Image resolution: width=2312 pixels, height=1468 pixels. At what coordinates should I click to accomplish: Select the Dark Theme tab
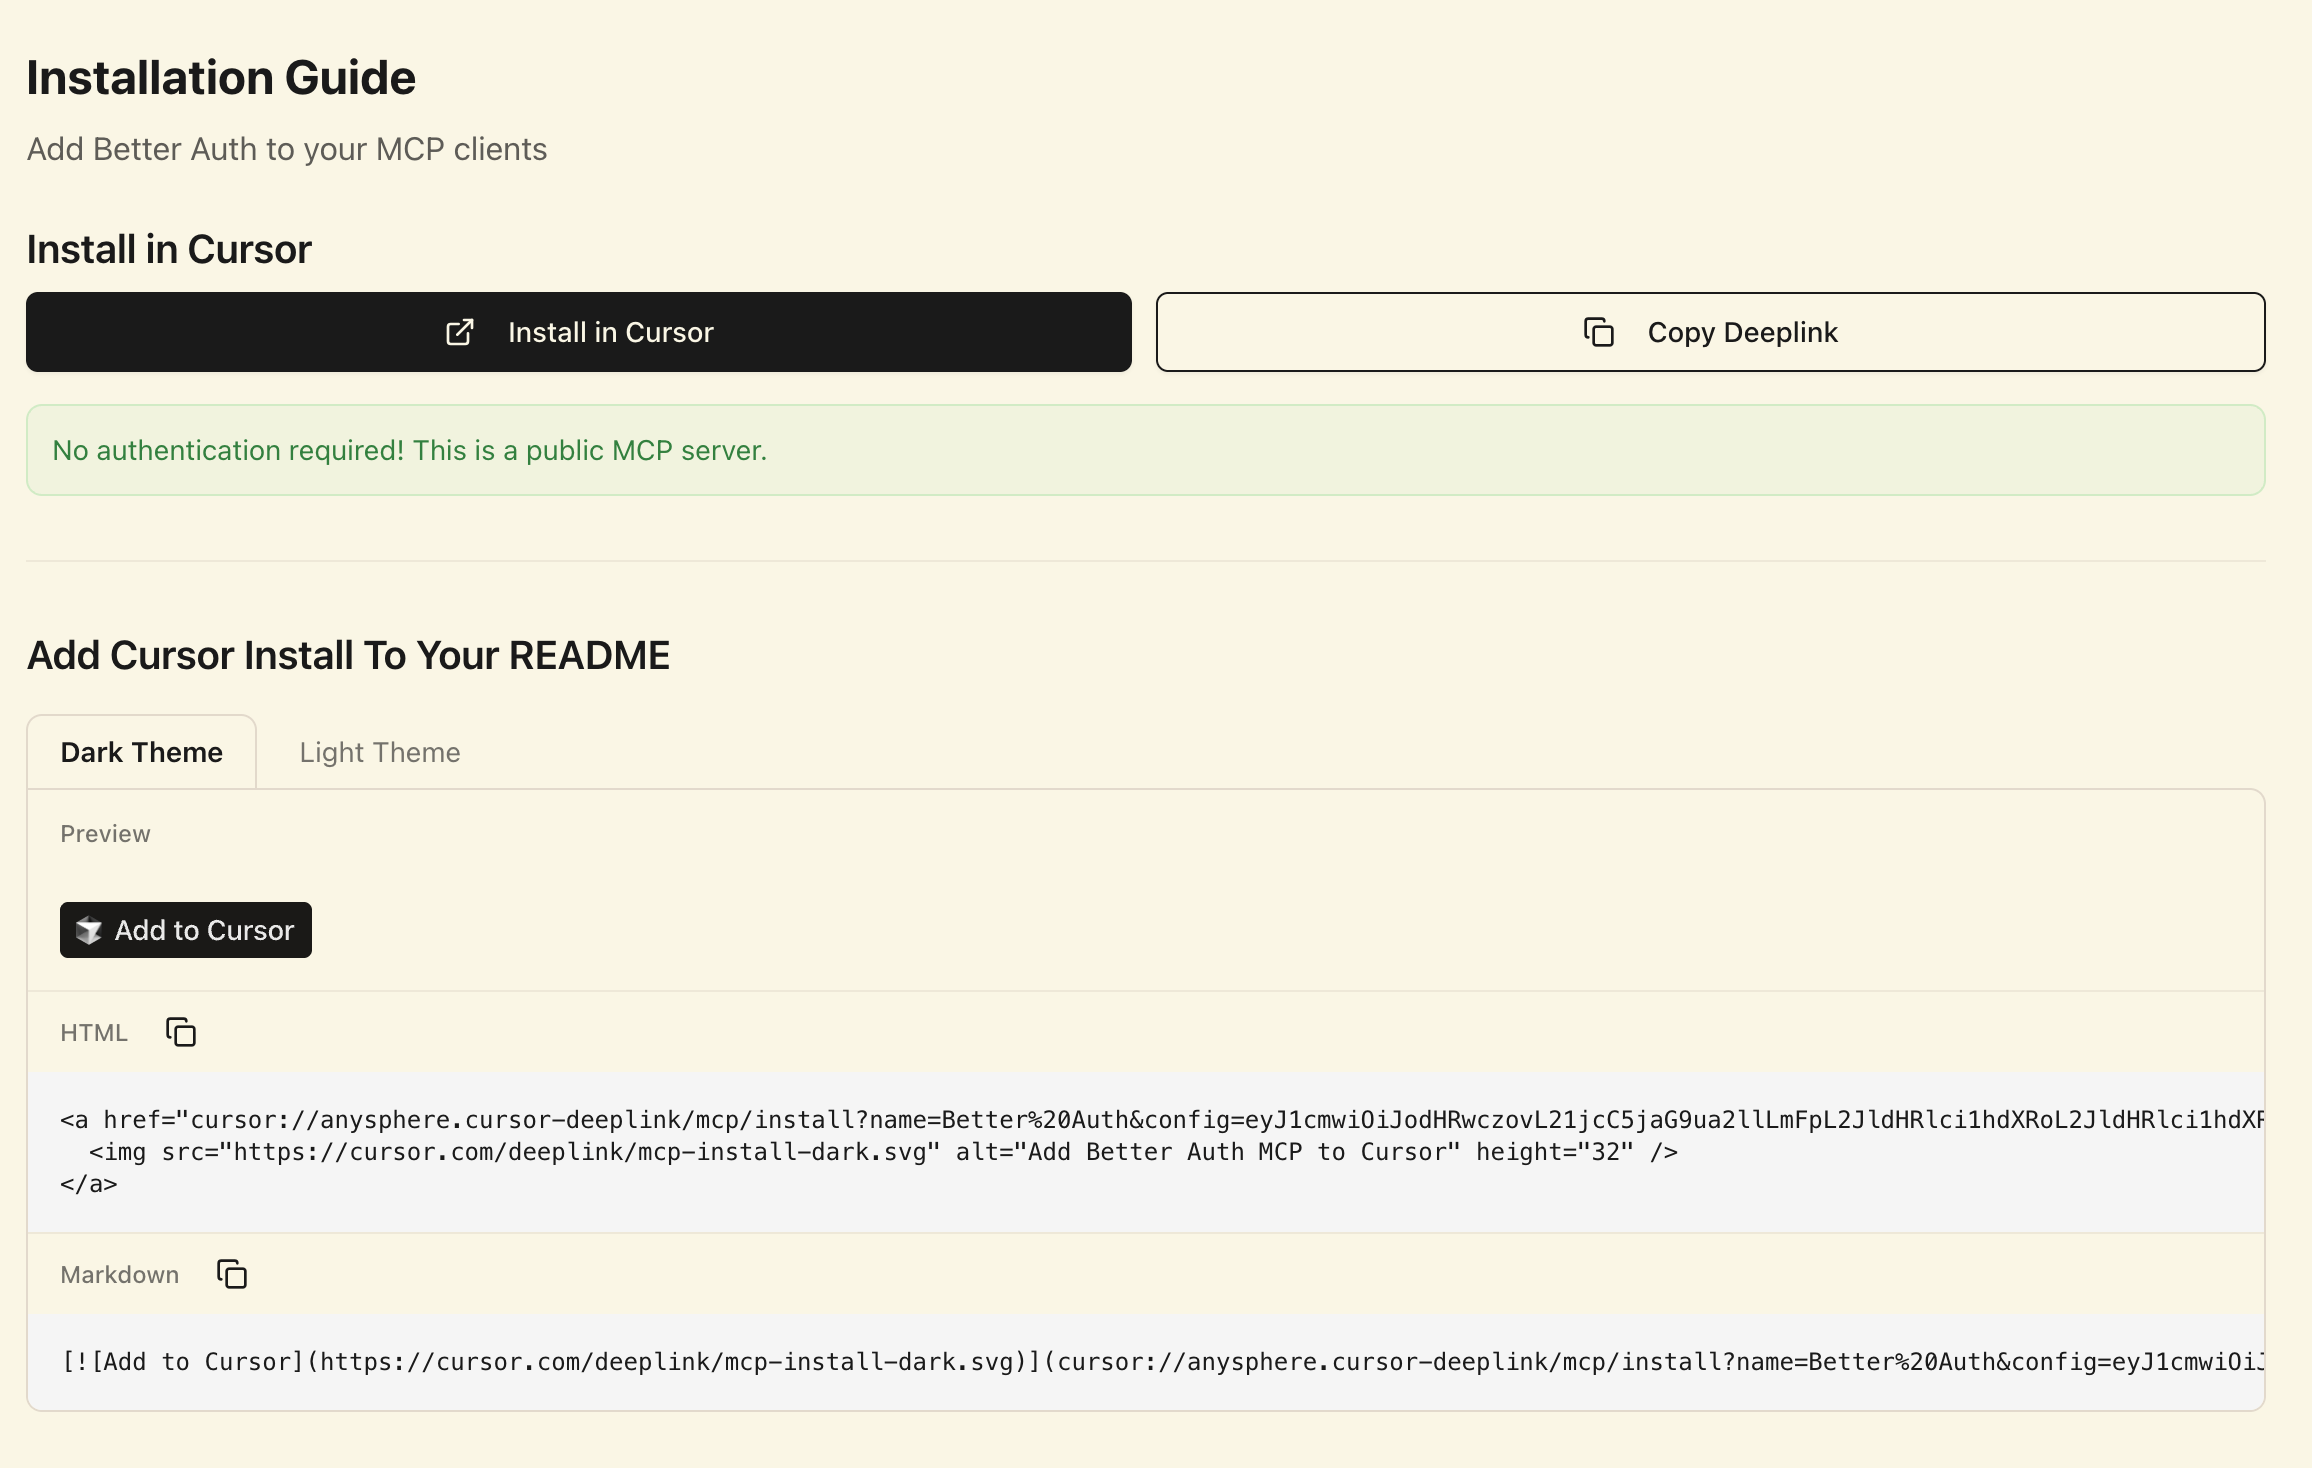pyautogui.click(x=142, y=752)
